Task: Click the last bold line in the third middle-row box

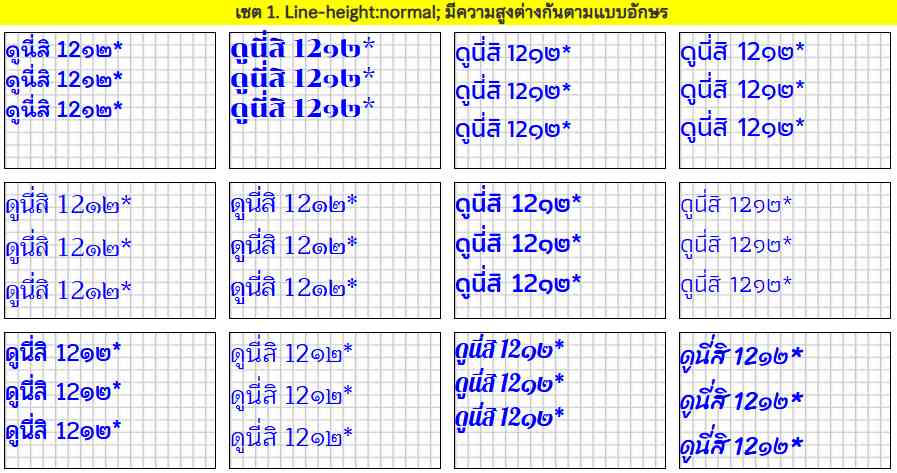Action: pos(518,284)
